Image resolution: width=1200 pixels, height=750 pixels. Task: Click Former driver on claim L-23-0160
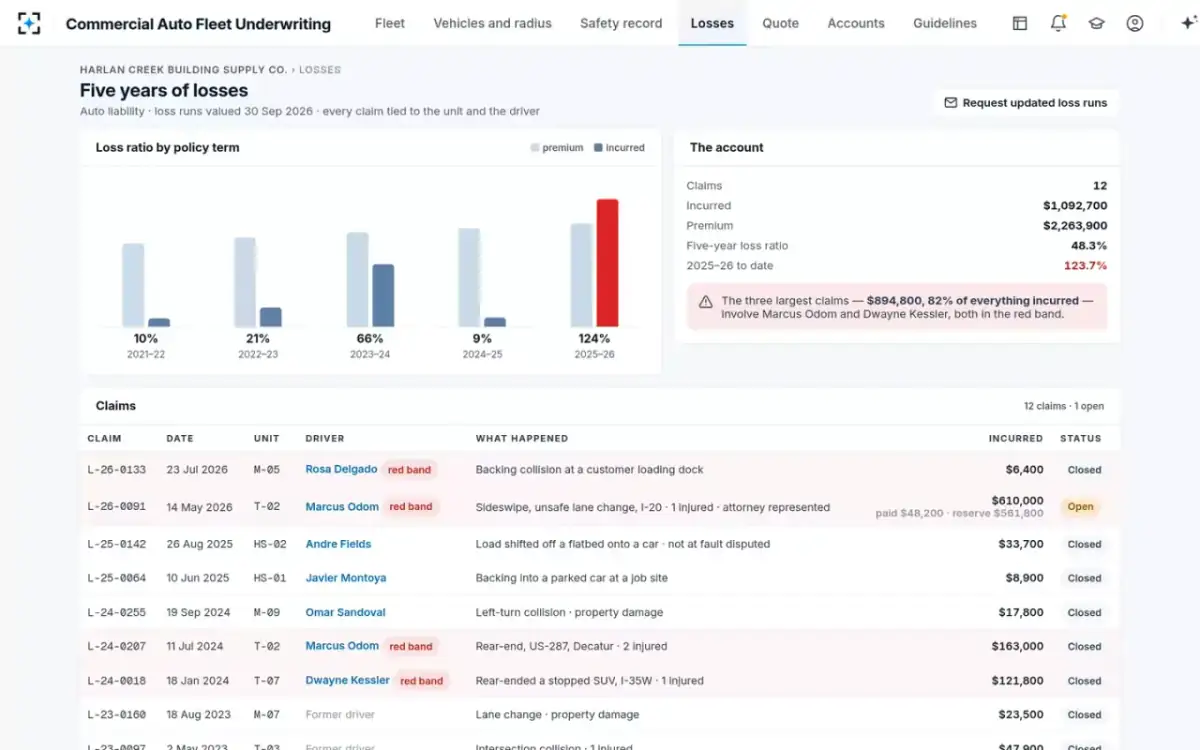[339, 715]
